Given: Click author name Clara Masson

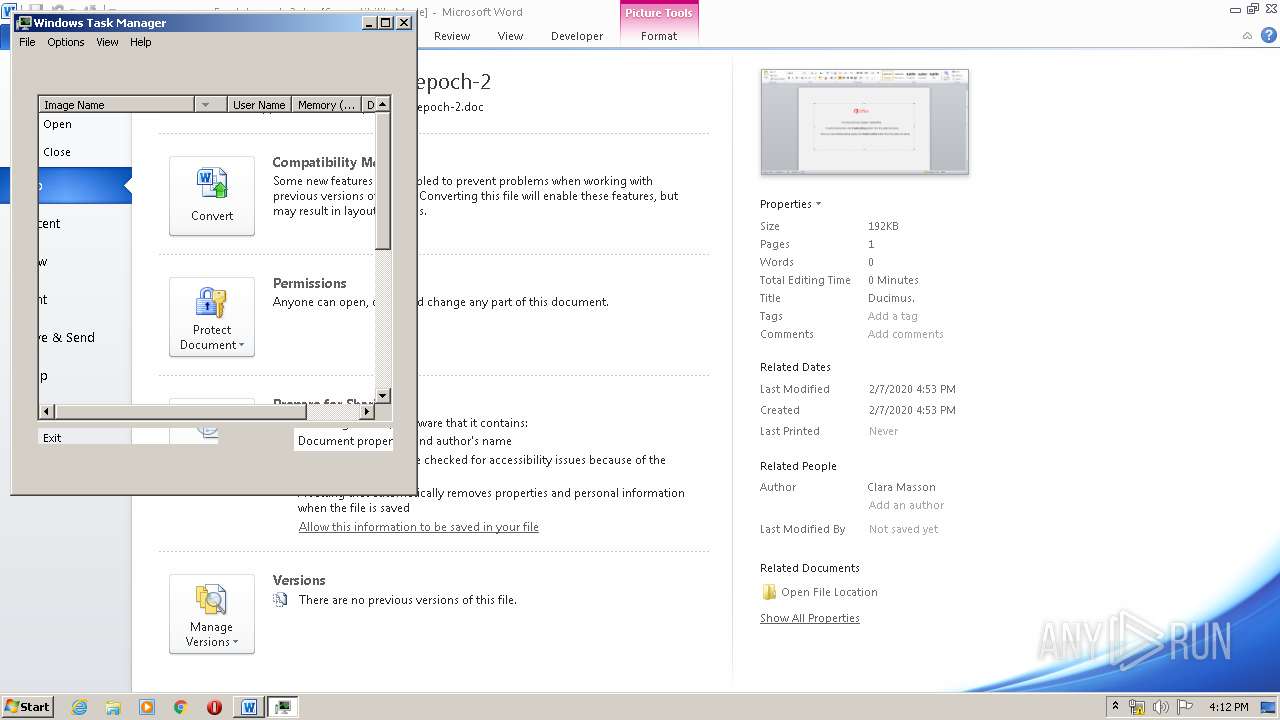Looking at the screenshot, I should pos(901,487).
